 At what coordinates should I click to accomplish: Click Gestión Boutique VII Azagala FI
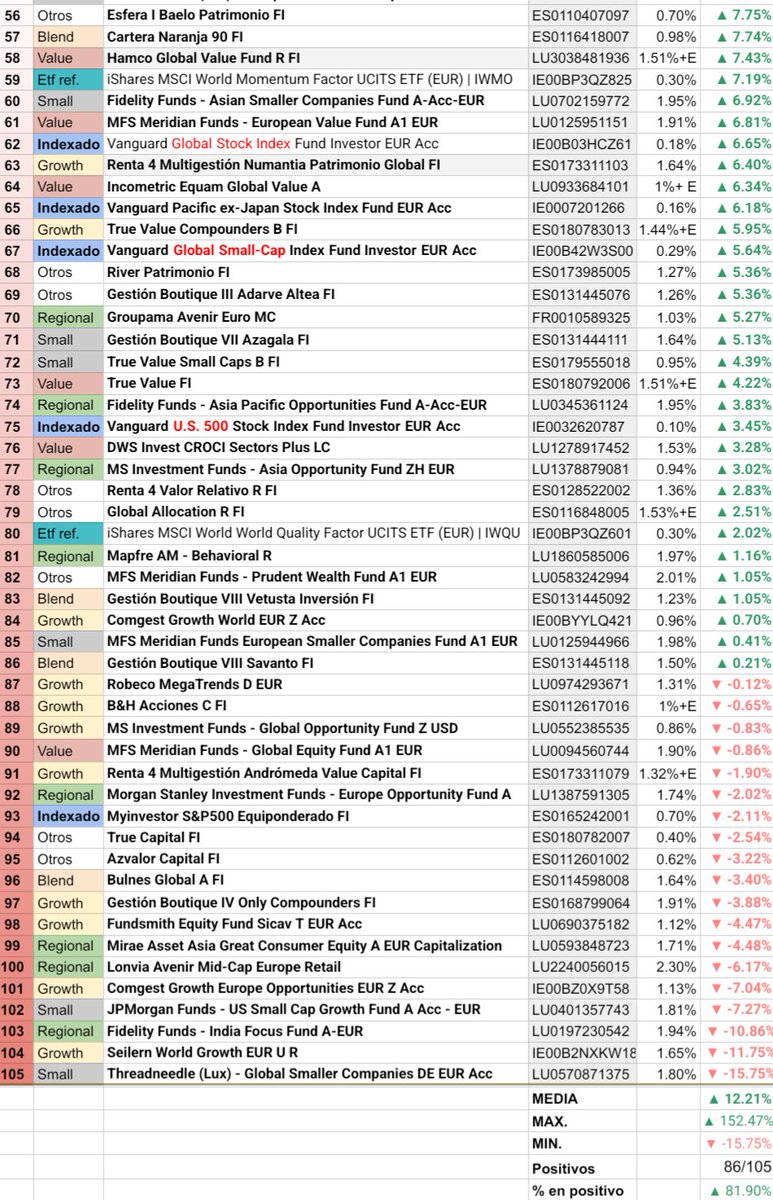pyautogui.click(x=208, y=340)
